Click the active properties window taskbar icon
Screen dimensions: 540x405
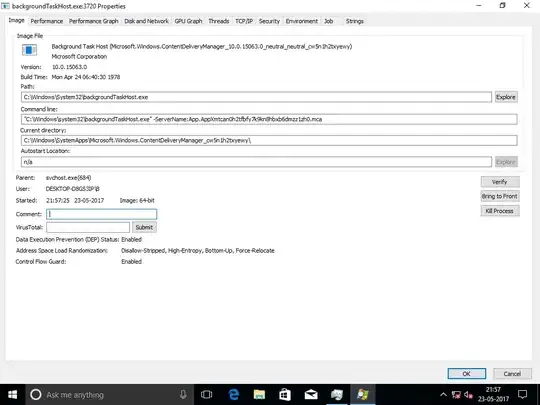click(x=363, y=395)
